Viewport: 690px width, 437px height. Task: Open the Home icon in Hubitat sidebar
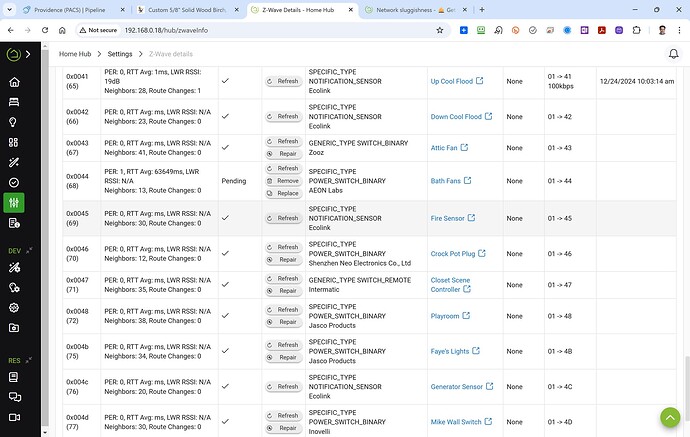click(x=14, y=82)
